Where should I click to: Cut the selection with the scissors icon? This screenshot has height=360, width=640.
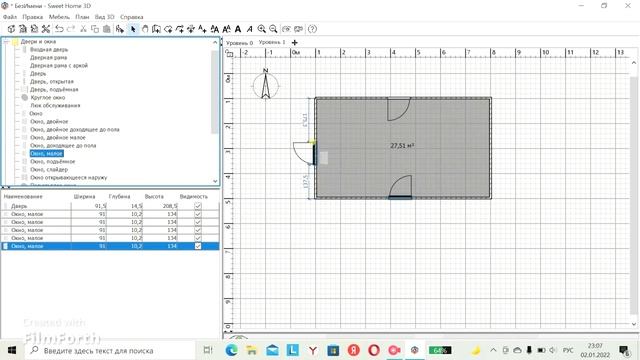[x=83, y=29]
